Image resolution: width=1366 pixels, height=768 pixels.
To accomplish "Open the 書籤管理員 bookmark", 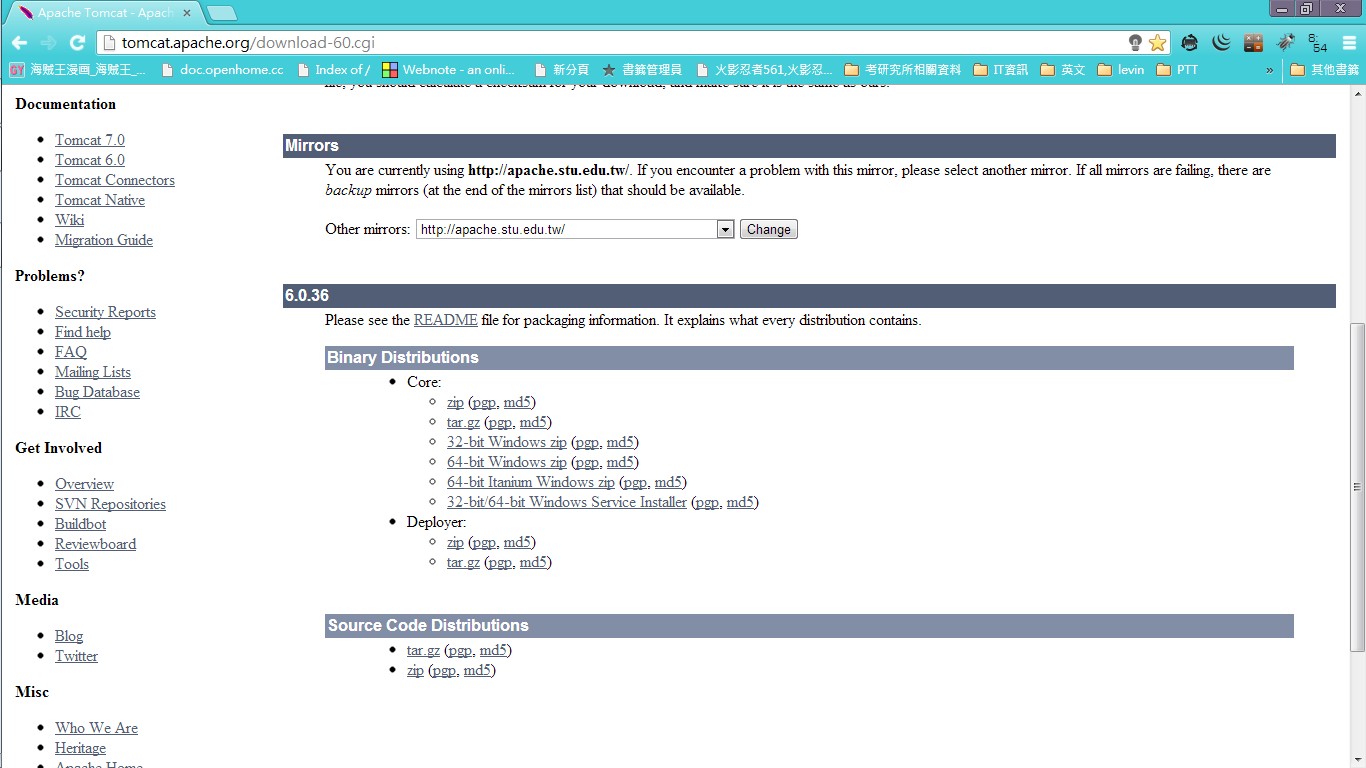I will (642, 70).
